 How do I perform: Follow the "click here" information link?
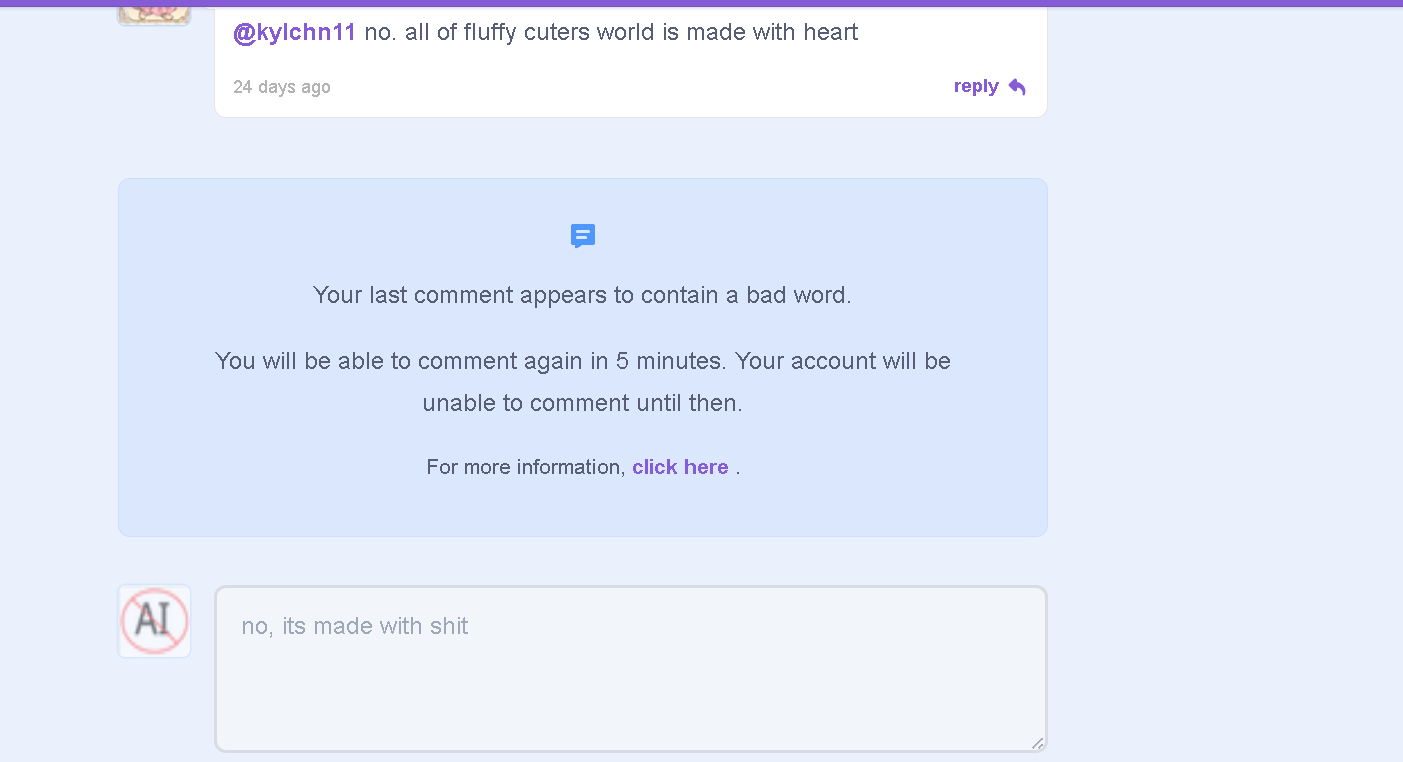click(x=680, y=467)
